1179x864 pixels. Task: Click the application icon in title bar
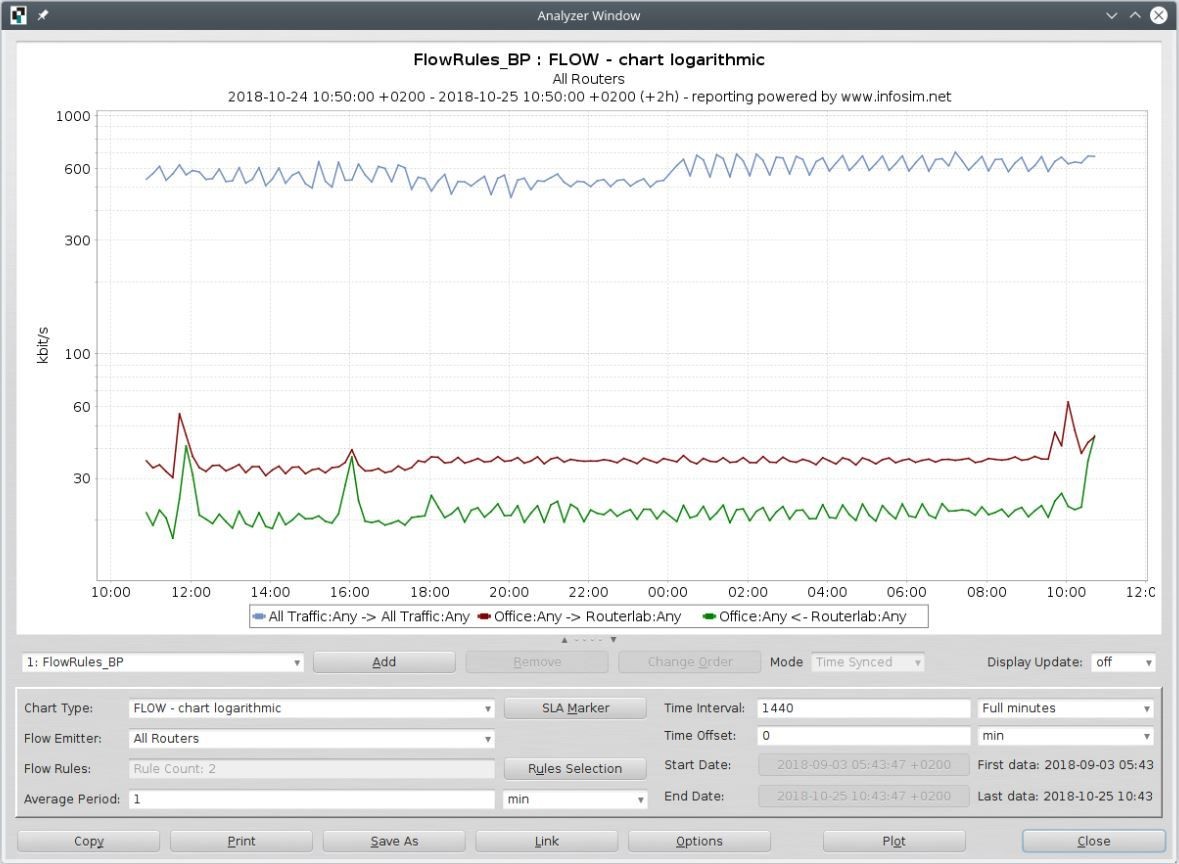18,15
